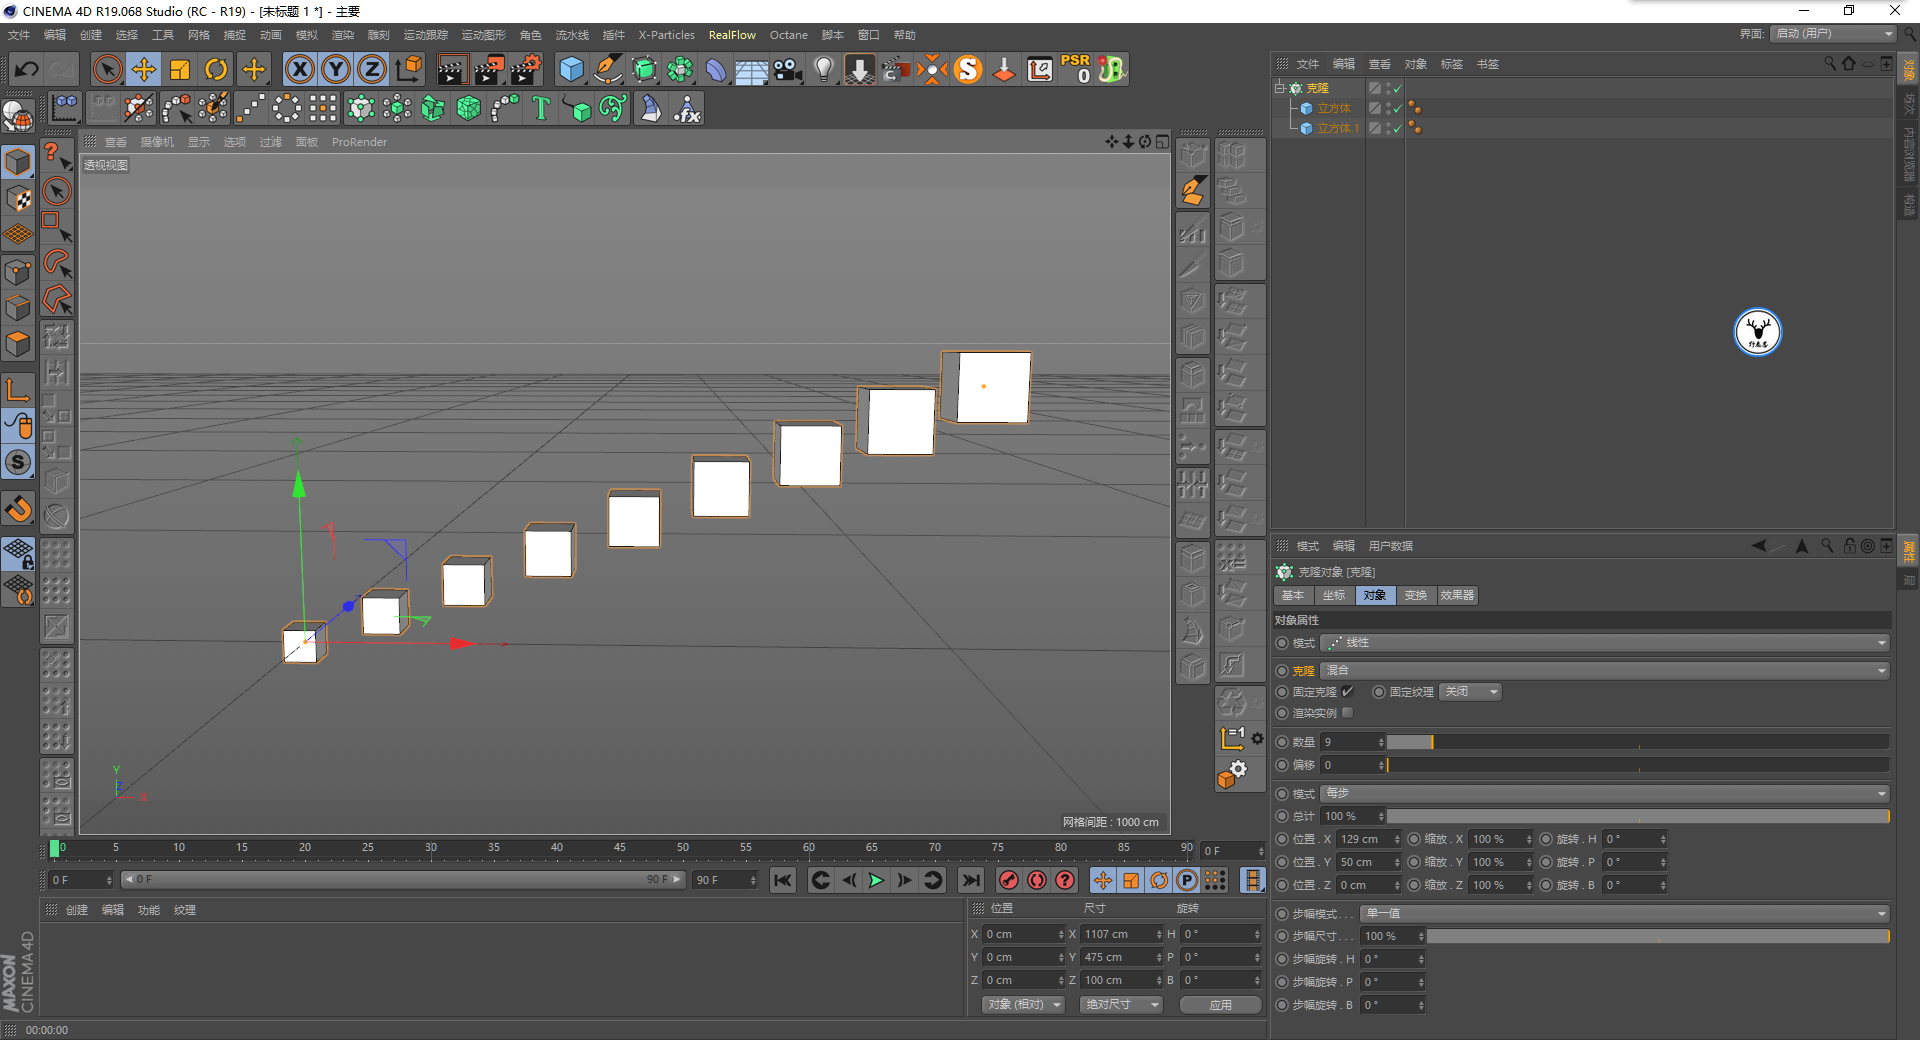
Task: Toggle the 固定克隆 checkbox
Action: 1347,691
